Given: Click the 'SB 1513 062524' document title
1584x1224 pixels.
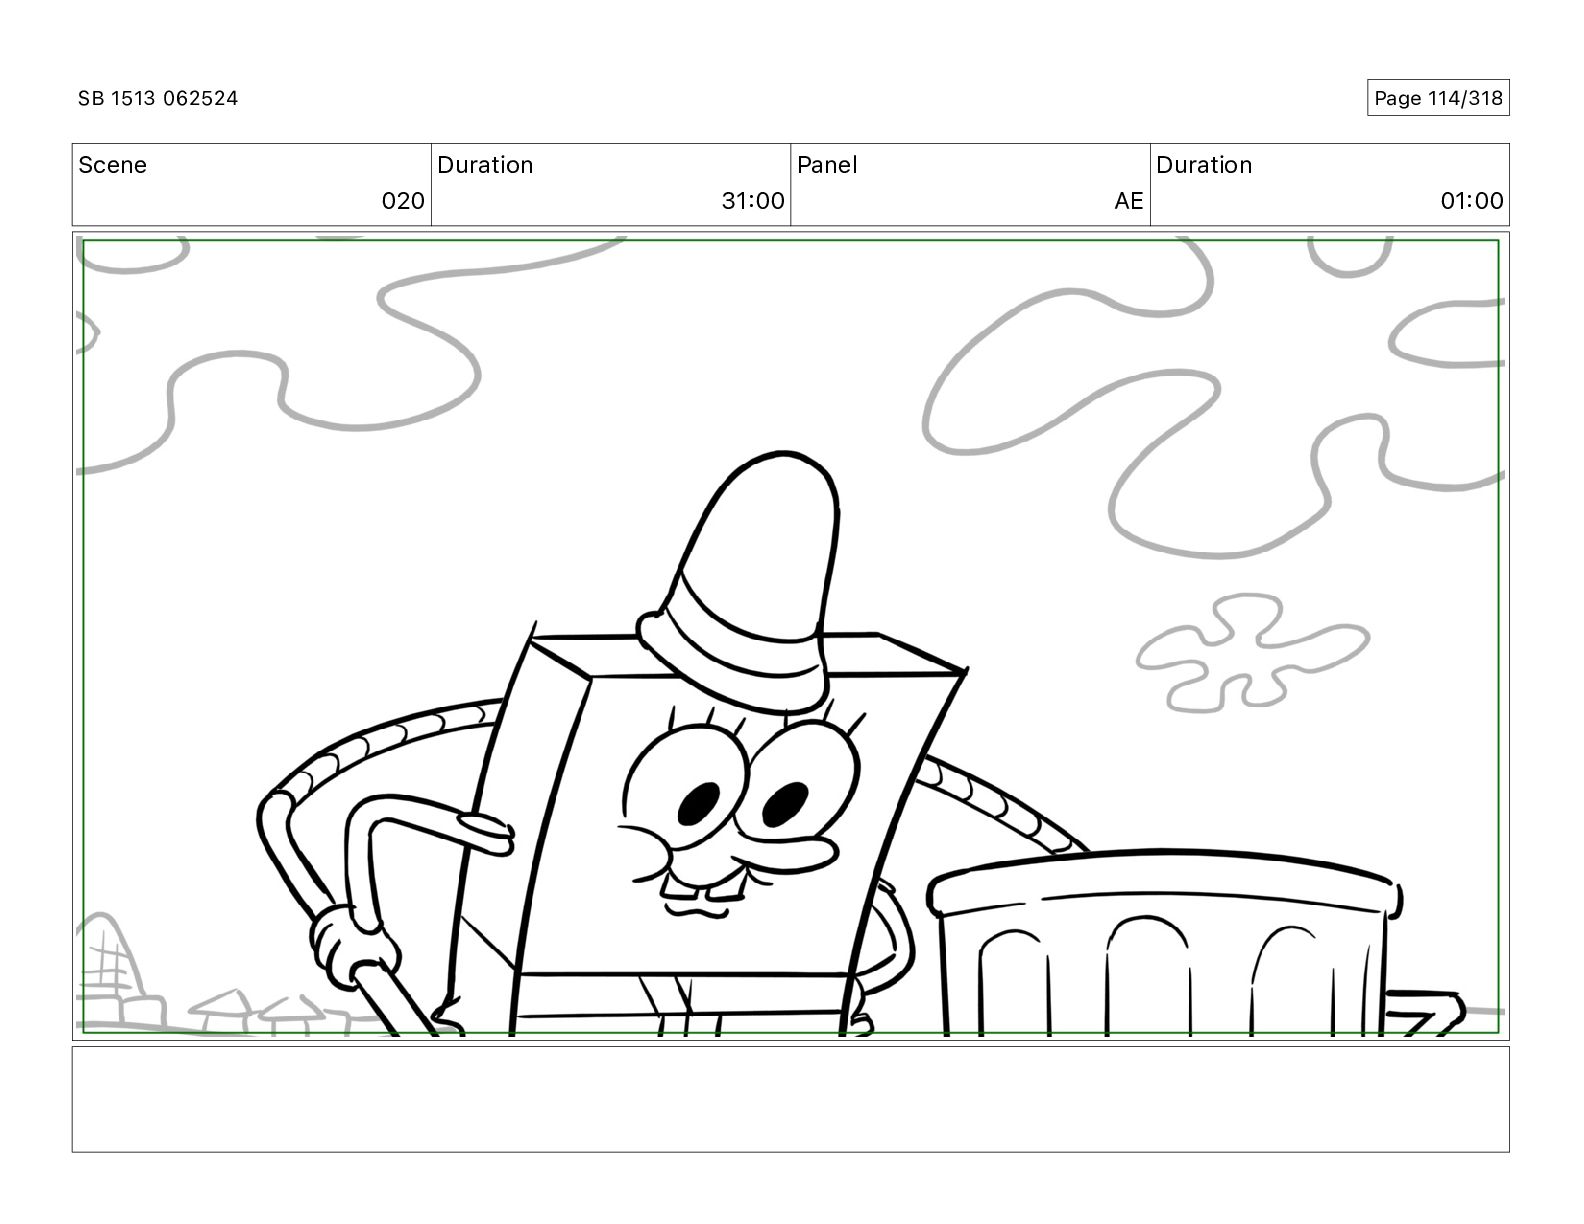Looking at the screenshot, I should 158,98.
